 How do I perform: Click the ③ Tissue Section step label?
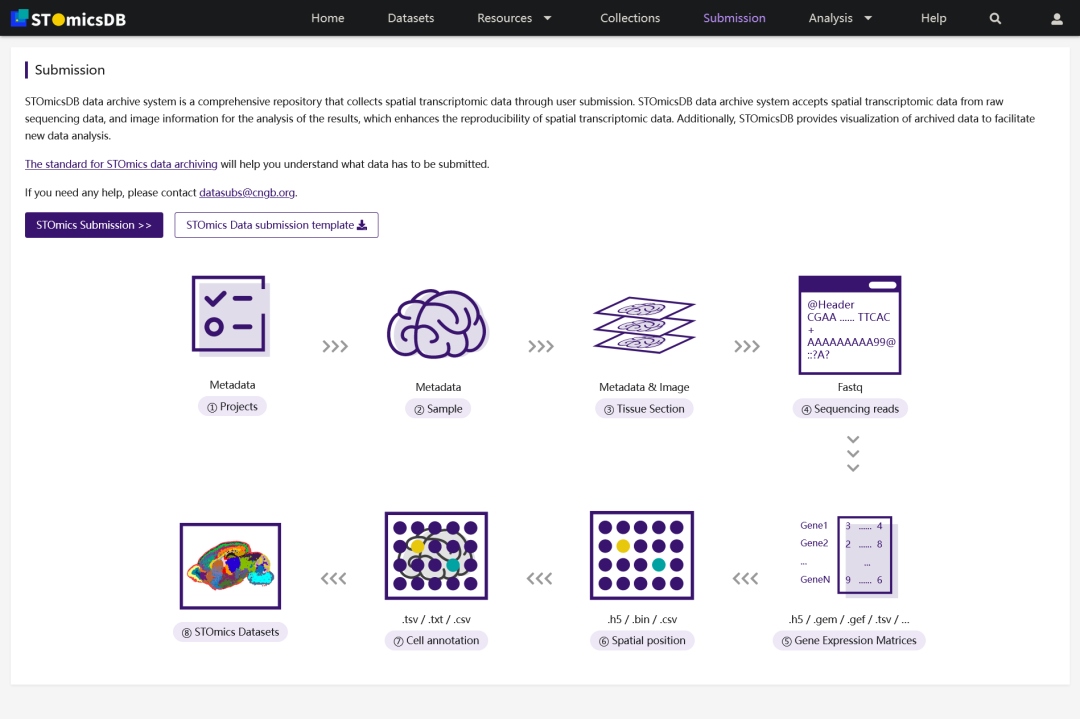(x=644, y=409)
